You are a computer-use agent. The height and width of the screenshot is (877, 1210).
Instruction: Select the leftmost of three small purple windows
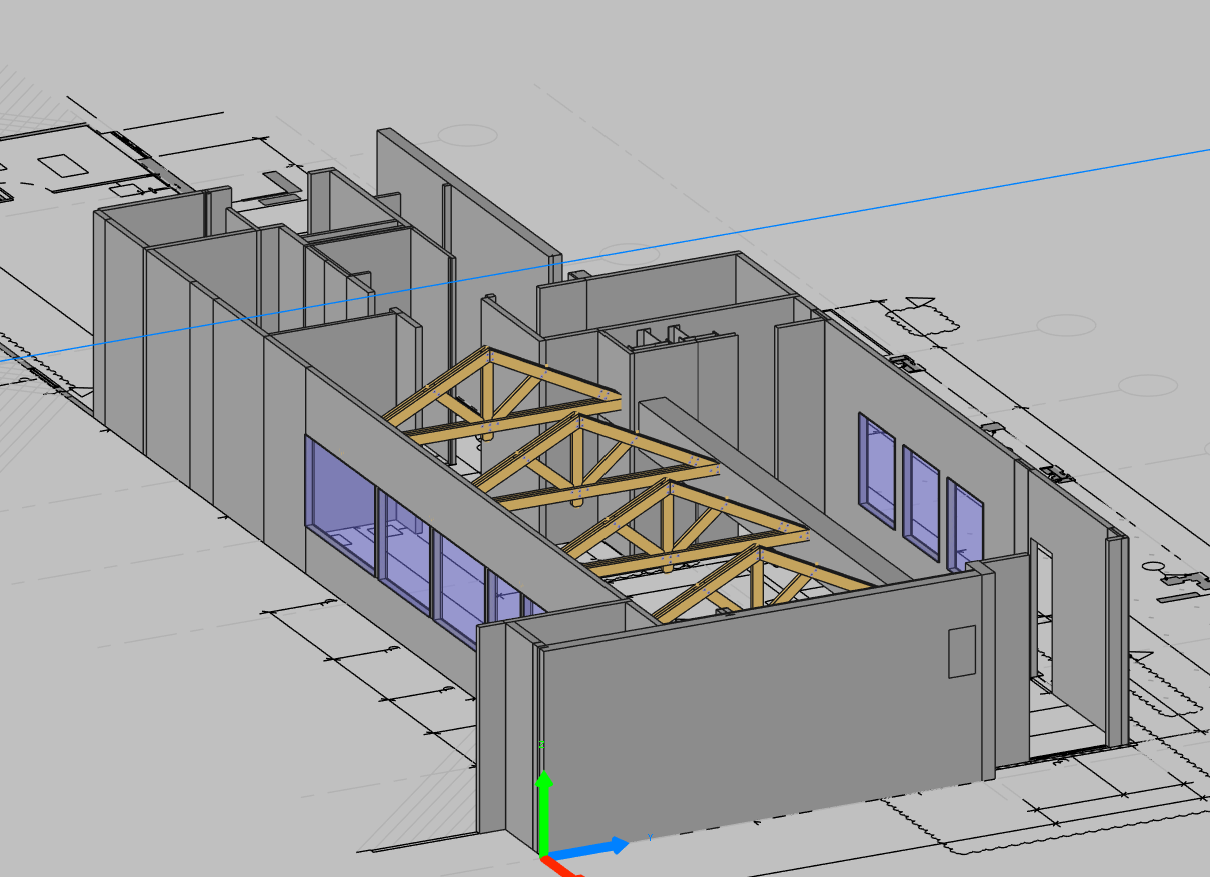(876, 469)
